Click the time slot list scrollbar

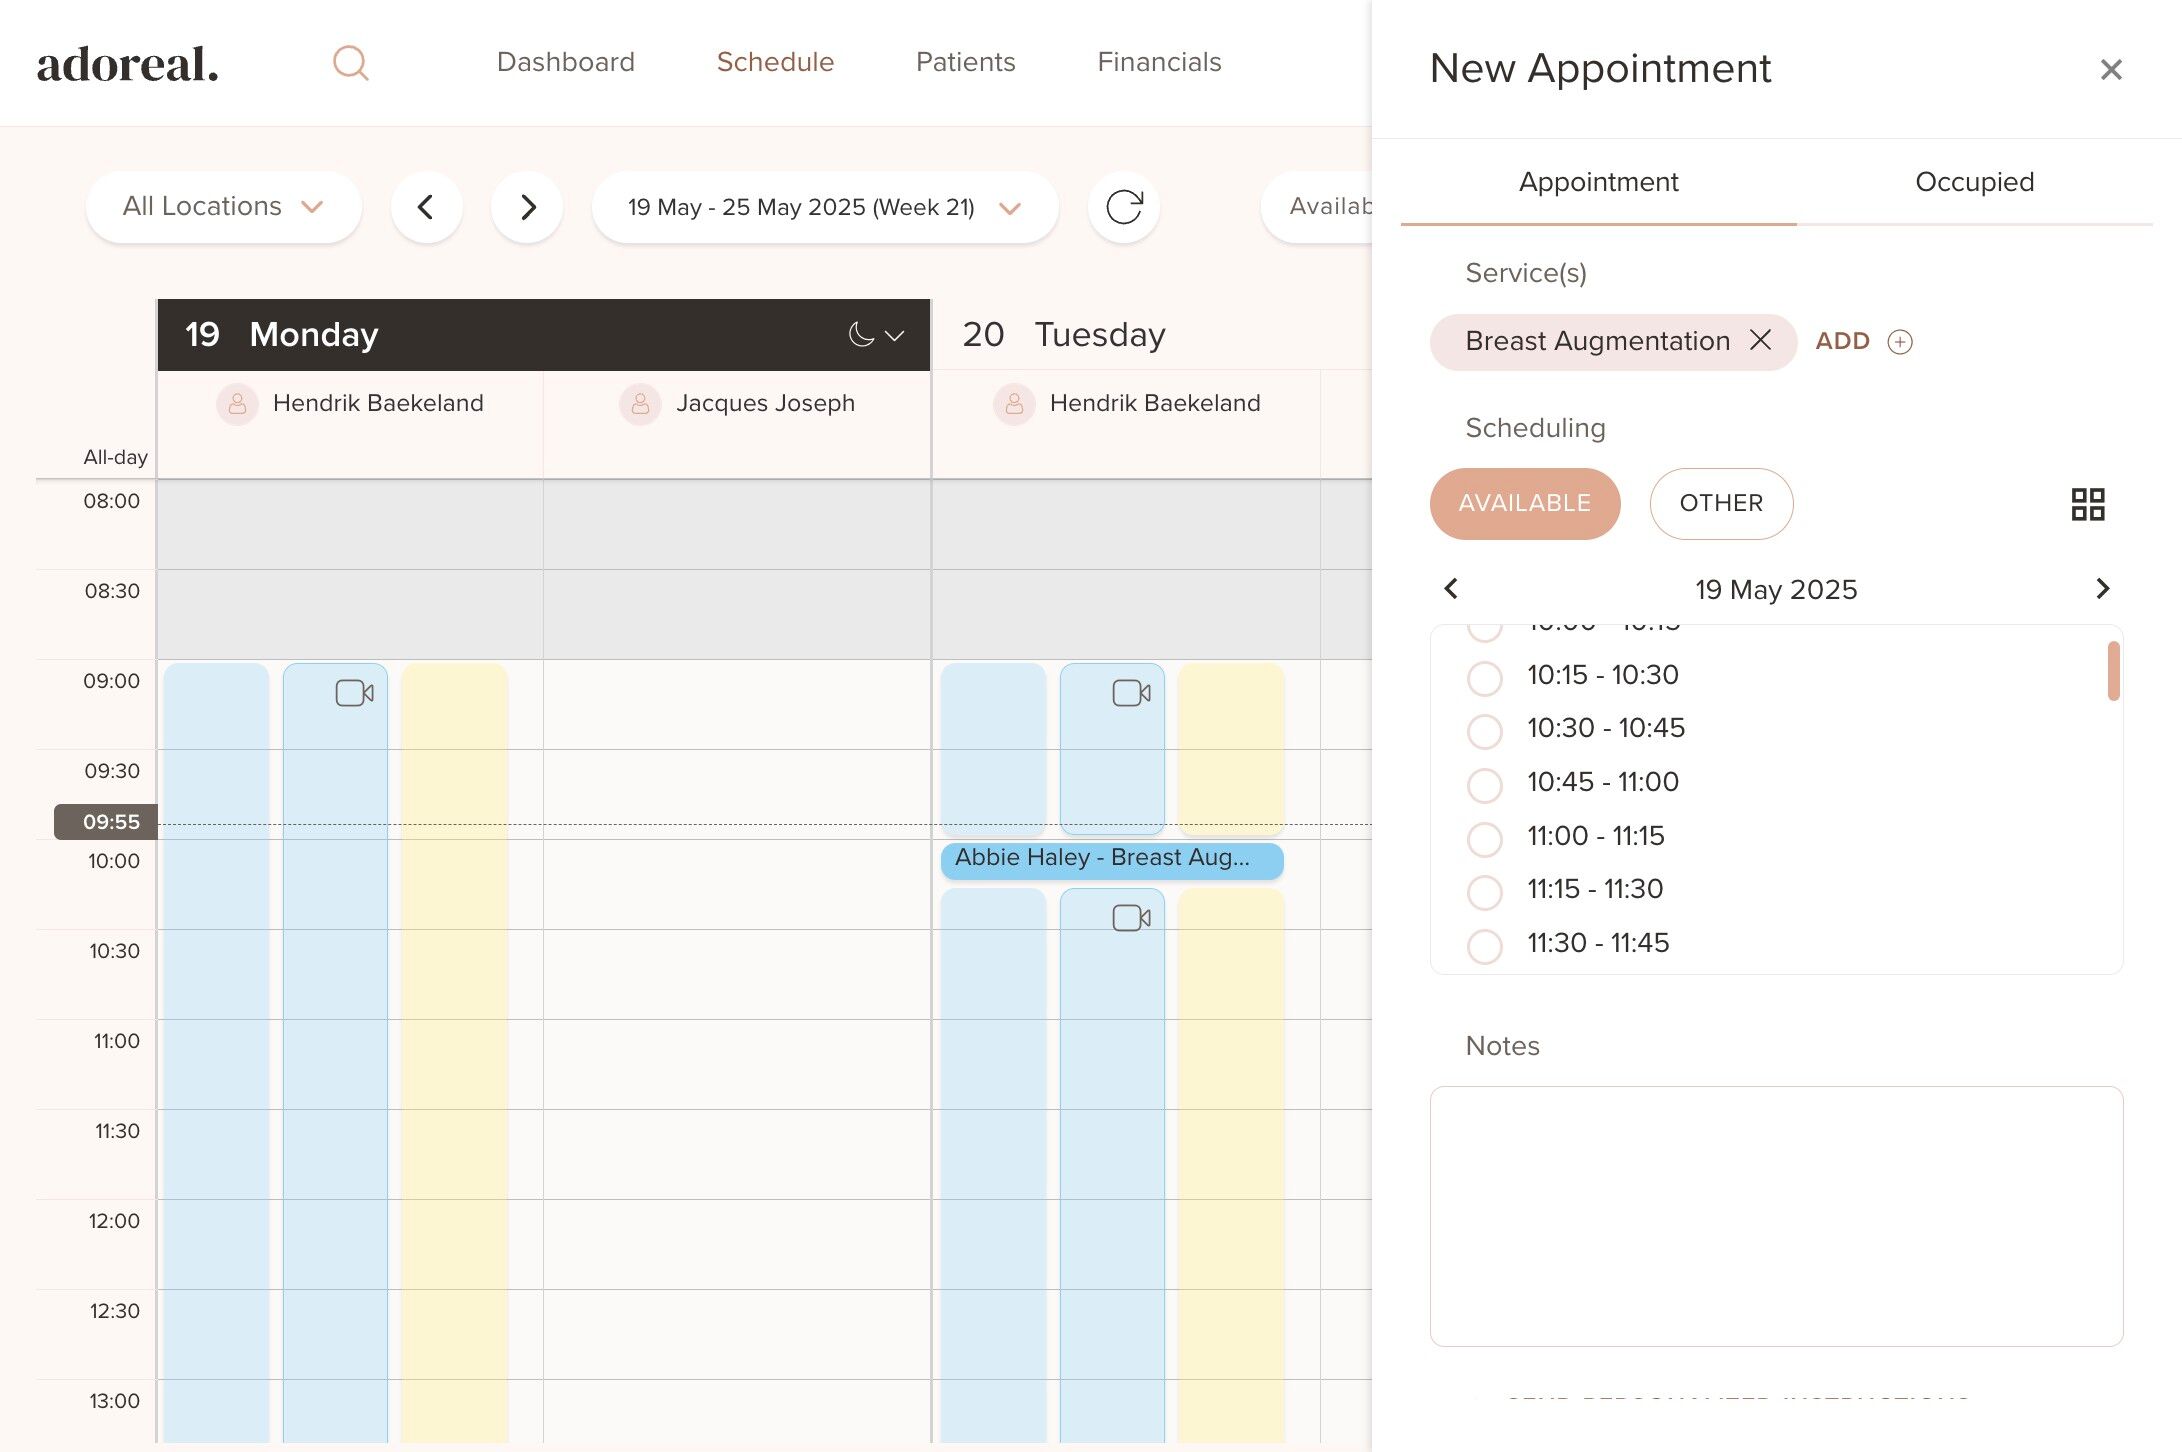(2113, 671)
